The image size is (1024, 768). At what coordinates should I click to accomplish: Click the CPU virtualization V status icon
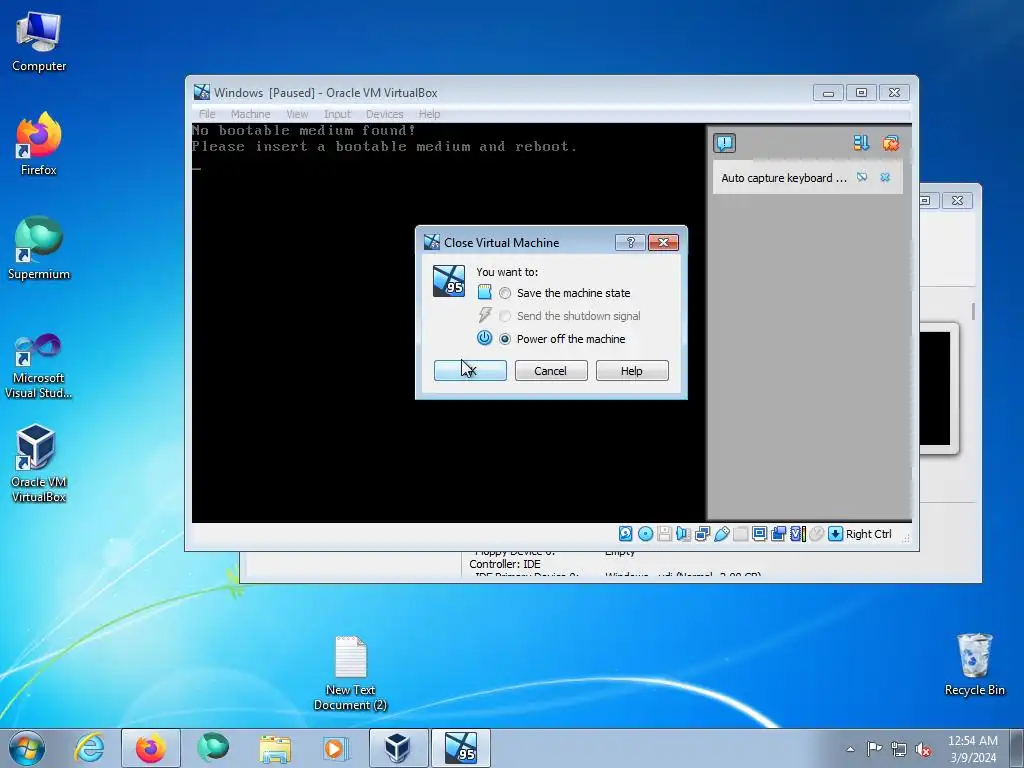coord(797,534)
